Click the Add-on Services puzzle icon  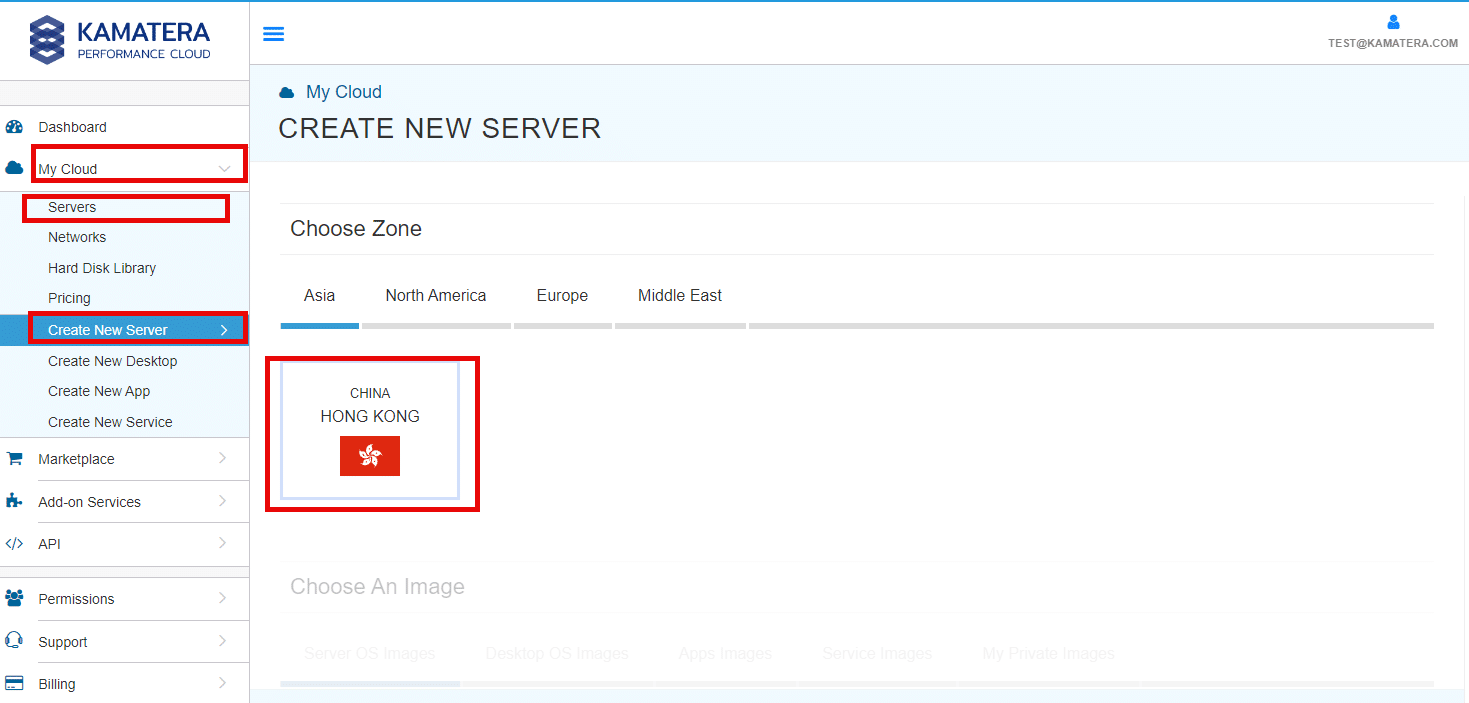(15, 501)
